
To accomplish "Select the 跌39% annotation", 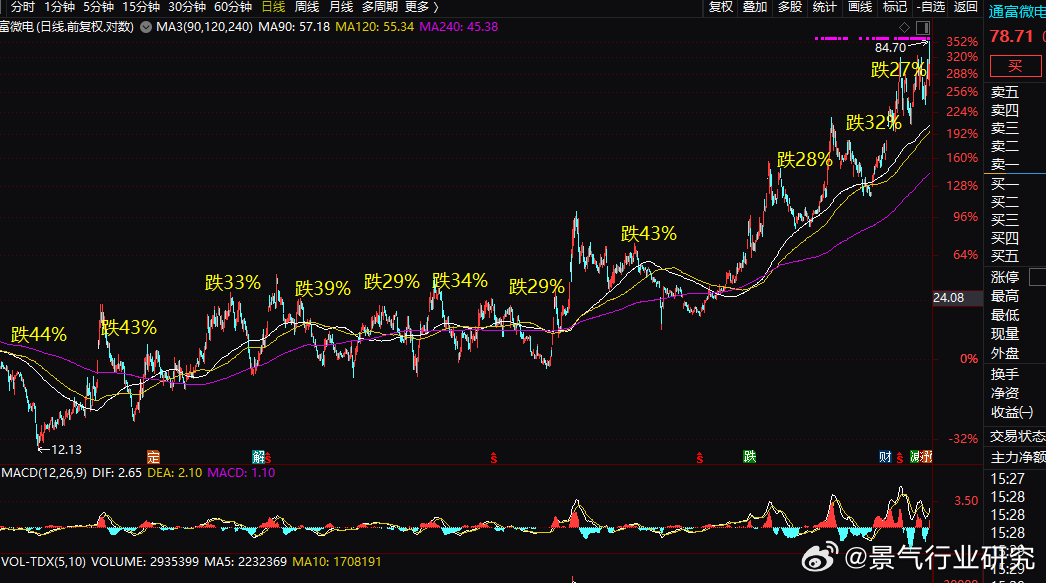I will [323, 288].
